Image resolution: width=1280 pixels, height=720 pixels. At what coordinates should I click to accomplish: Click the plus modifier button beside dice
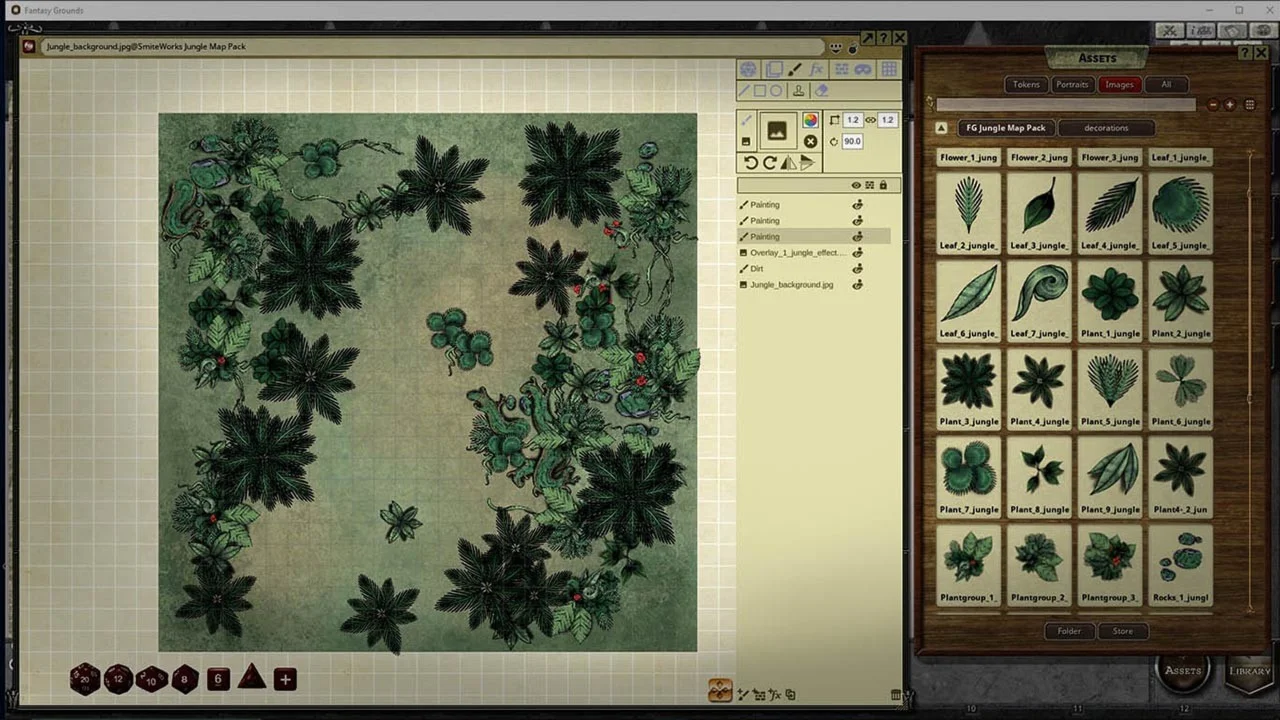coord(285,680)
